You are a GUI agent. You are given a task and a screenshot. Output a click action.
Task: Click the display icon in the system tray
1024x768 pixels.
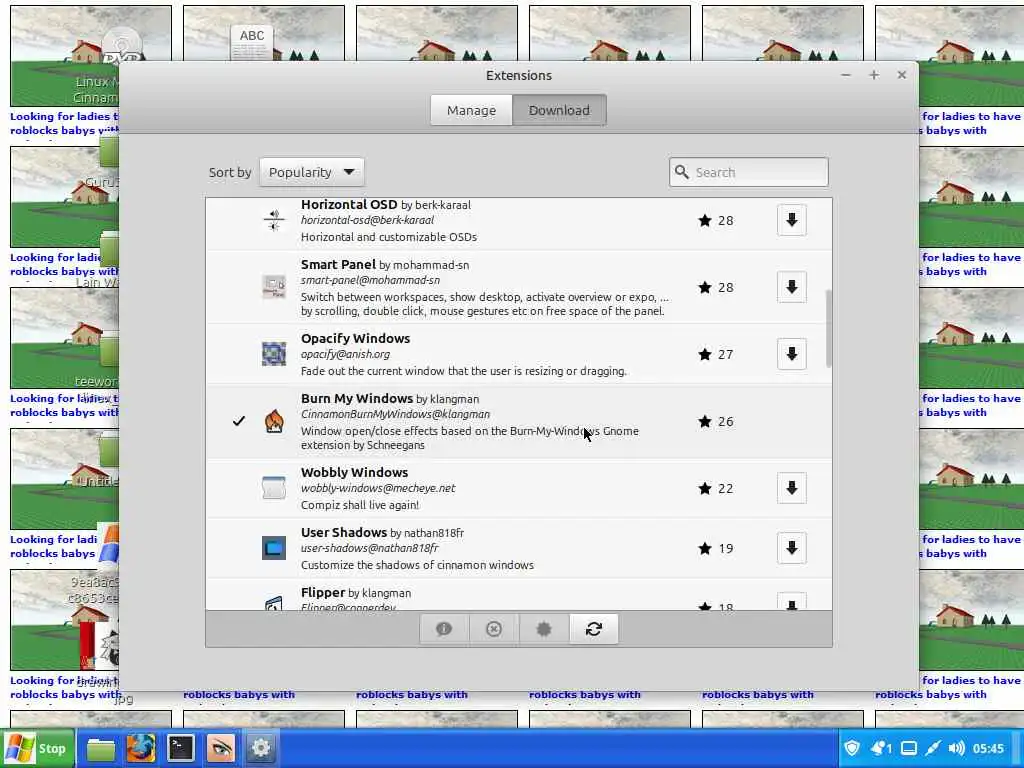(909, 748)
